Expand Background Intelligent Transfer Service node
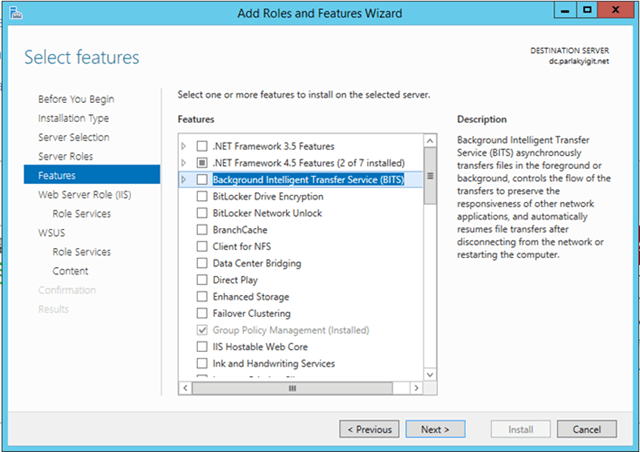 184,180
